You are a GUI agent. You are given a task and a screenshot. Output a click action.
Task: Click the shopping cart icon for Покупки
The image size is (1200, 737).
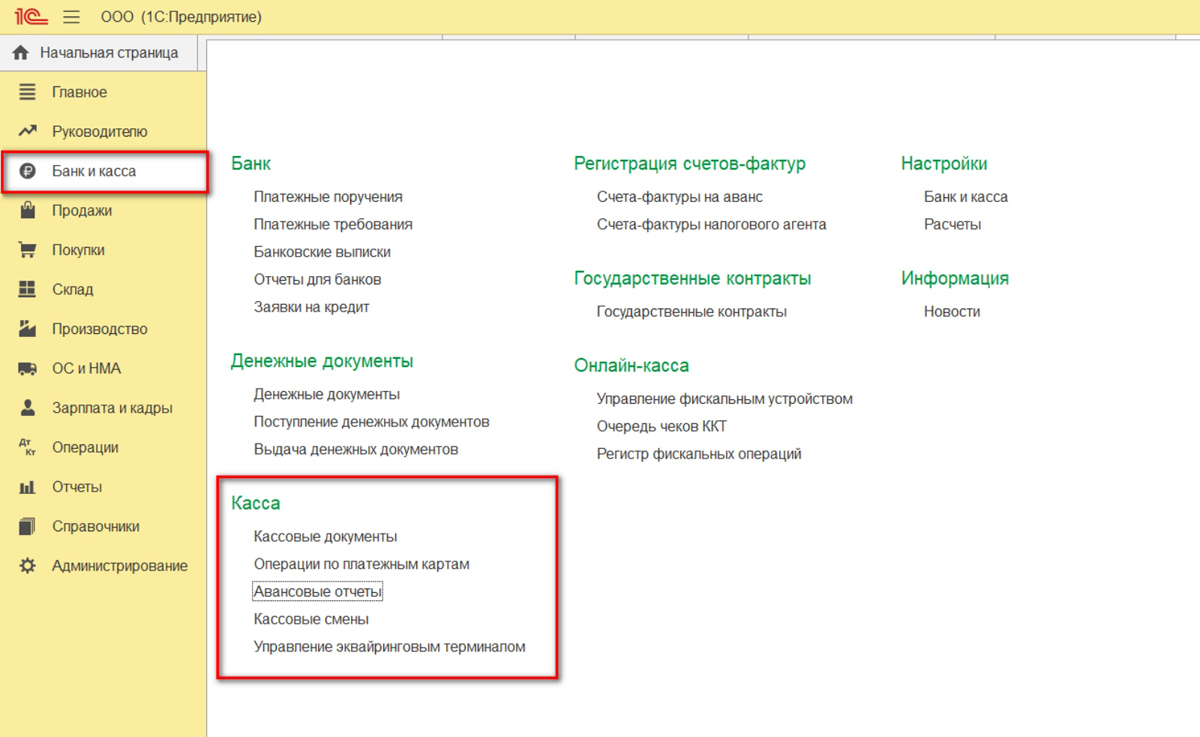tap(28, 250)
